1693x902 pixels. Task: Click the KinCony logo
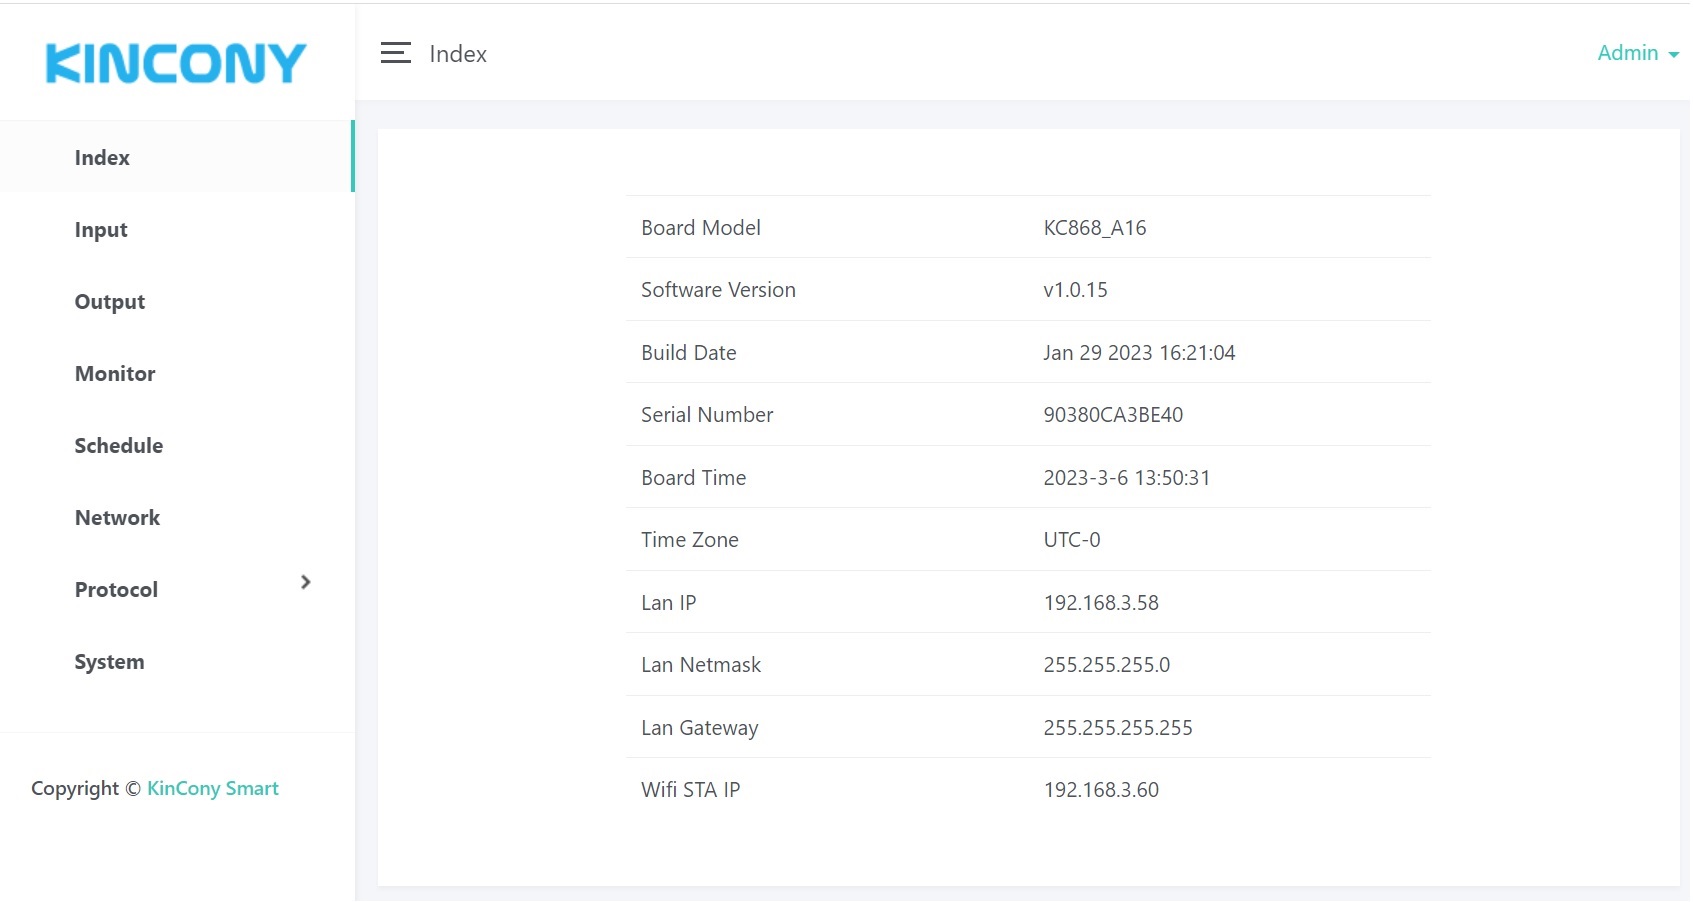[176, 63]
